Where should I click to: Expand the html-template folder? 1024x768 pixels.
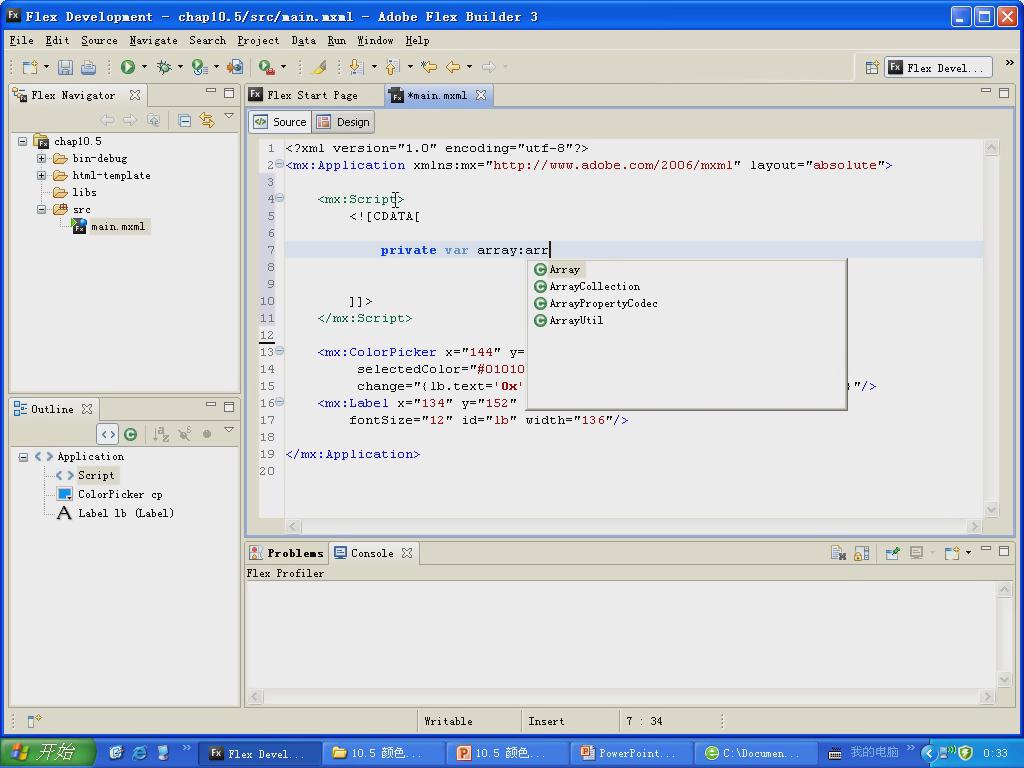point(41,175)
